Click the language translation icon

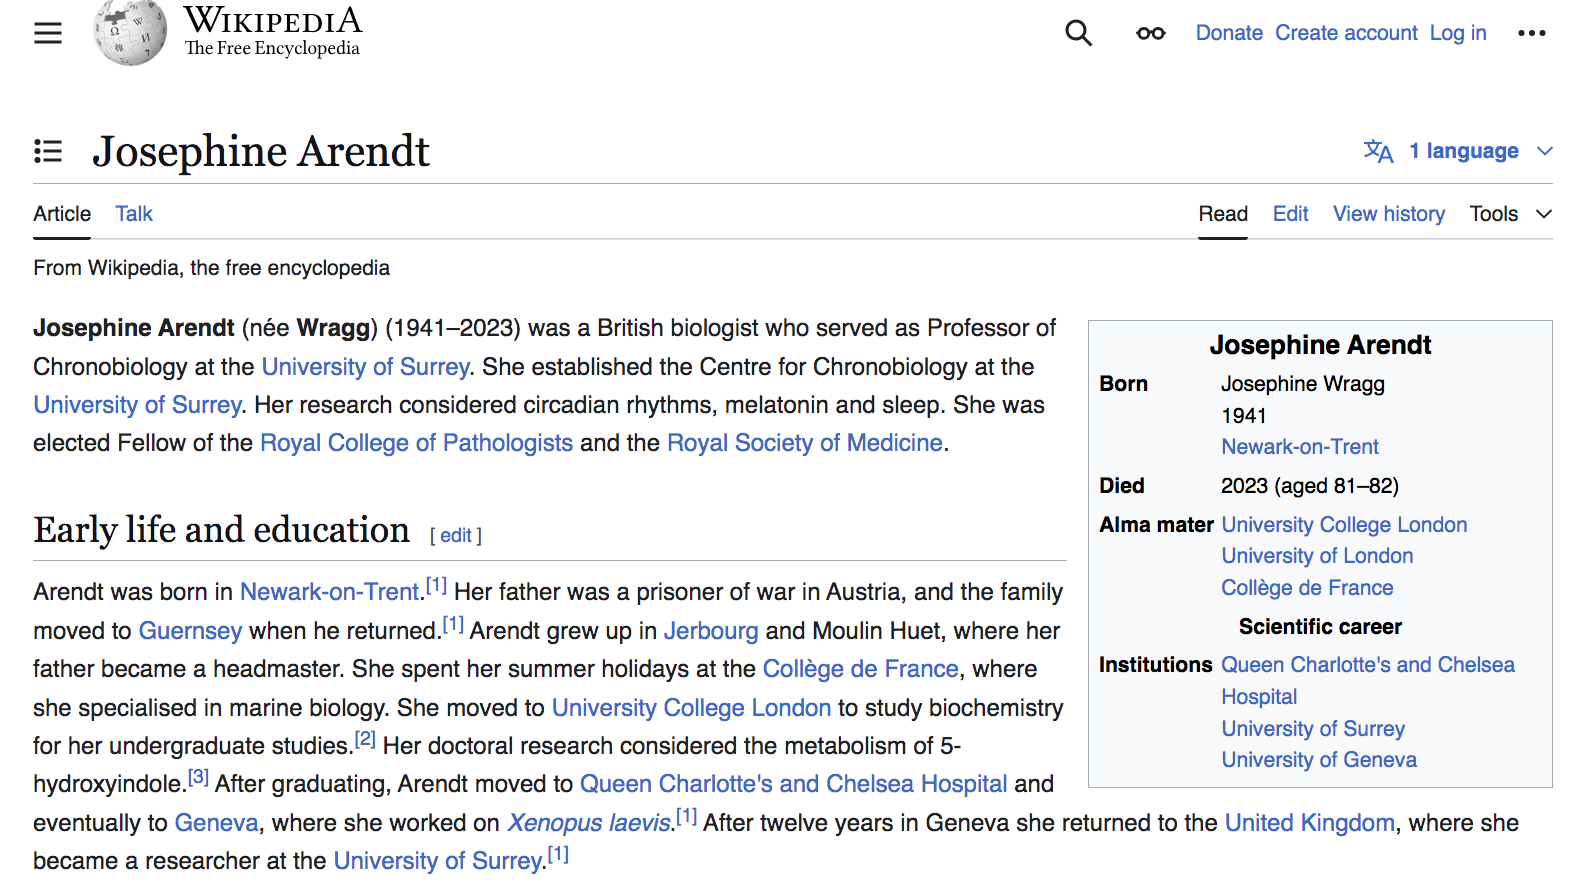1378,151
